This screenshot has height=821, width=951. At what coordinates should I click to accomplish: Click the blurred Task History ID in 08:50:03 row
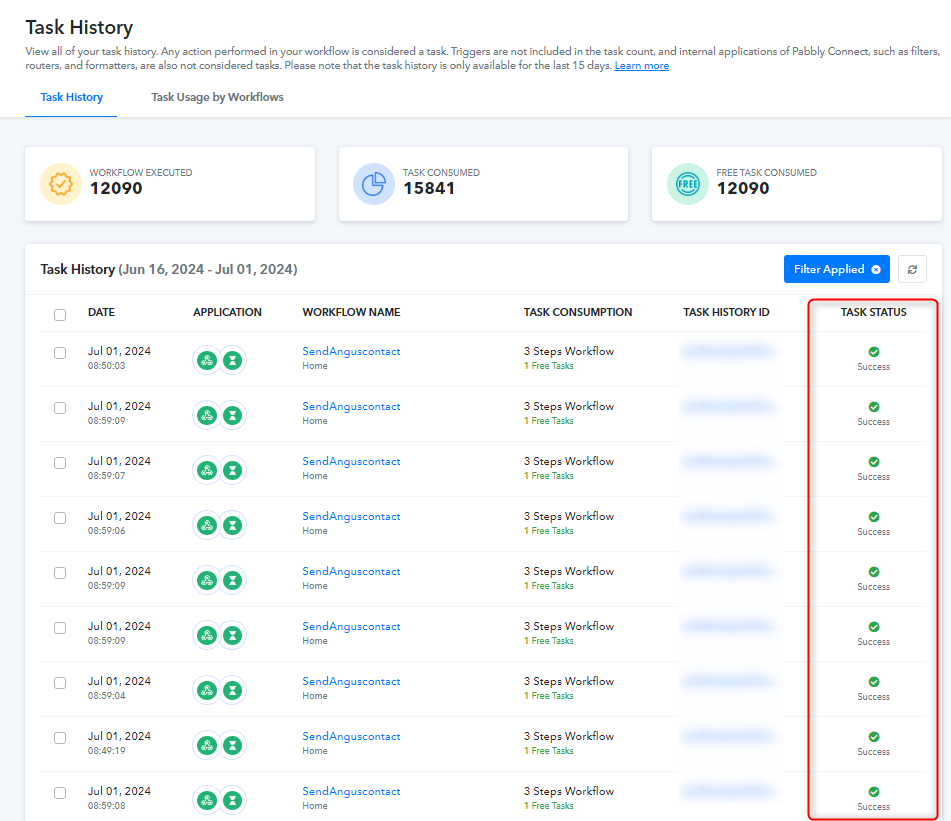click(x=728, y=350)
